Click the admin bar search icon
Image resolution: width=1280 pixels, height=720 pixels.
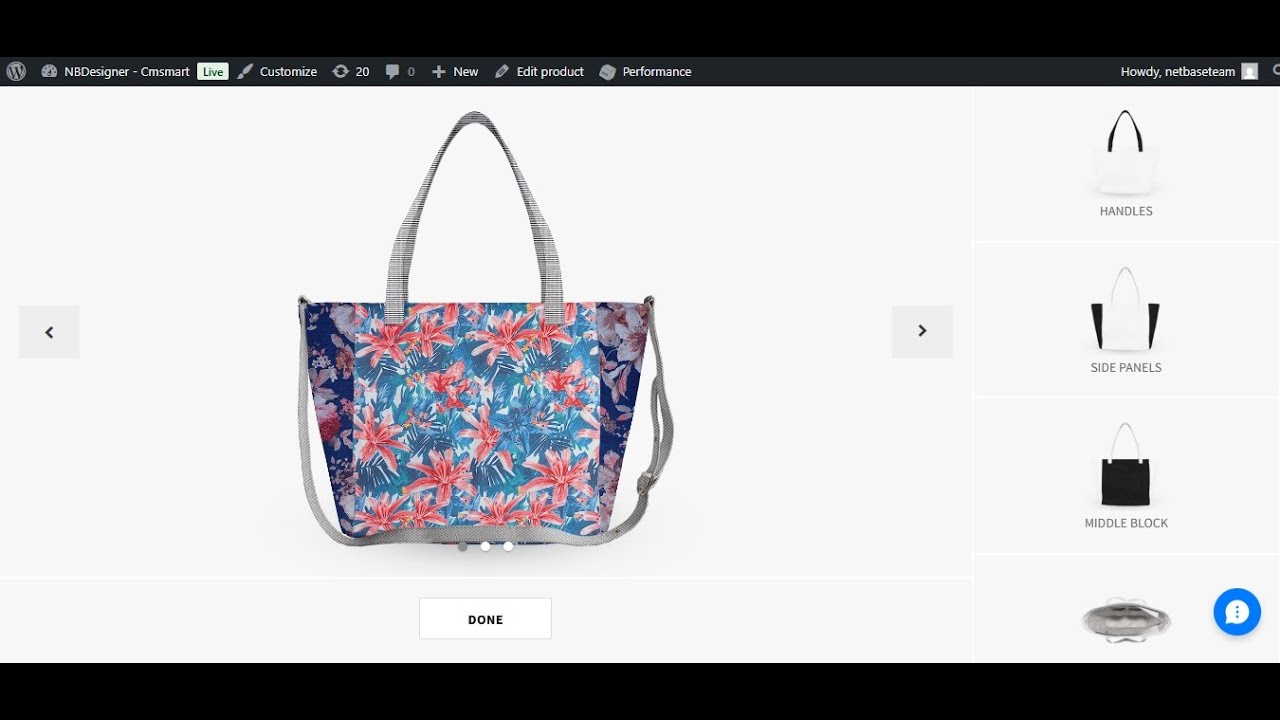click(1275, 71)
